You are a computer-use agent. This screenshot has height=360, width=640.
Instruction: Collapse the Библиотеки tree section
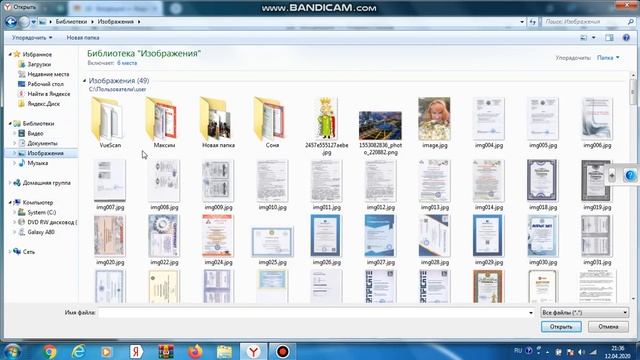point(10,123)
